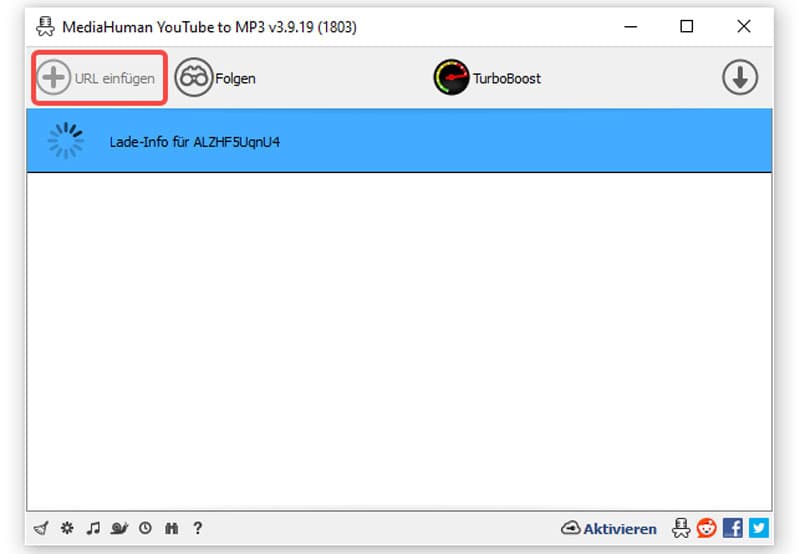Click the Aktivieren link
Screen dimensions: 800x554
pyautogui.click(x=620, y=529)
